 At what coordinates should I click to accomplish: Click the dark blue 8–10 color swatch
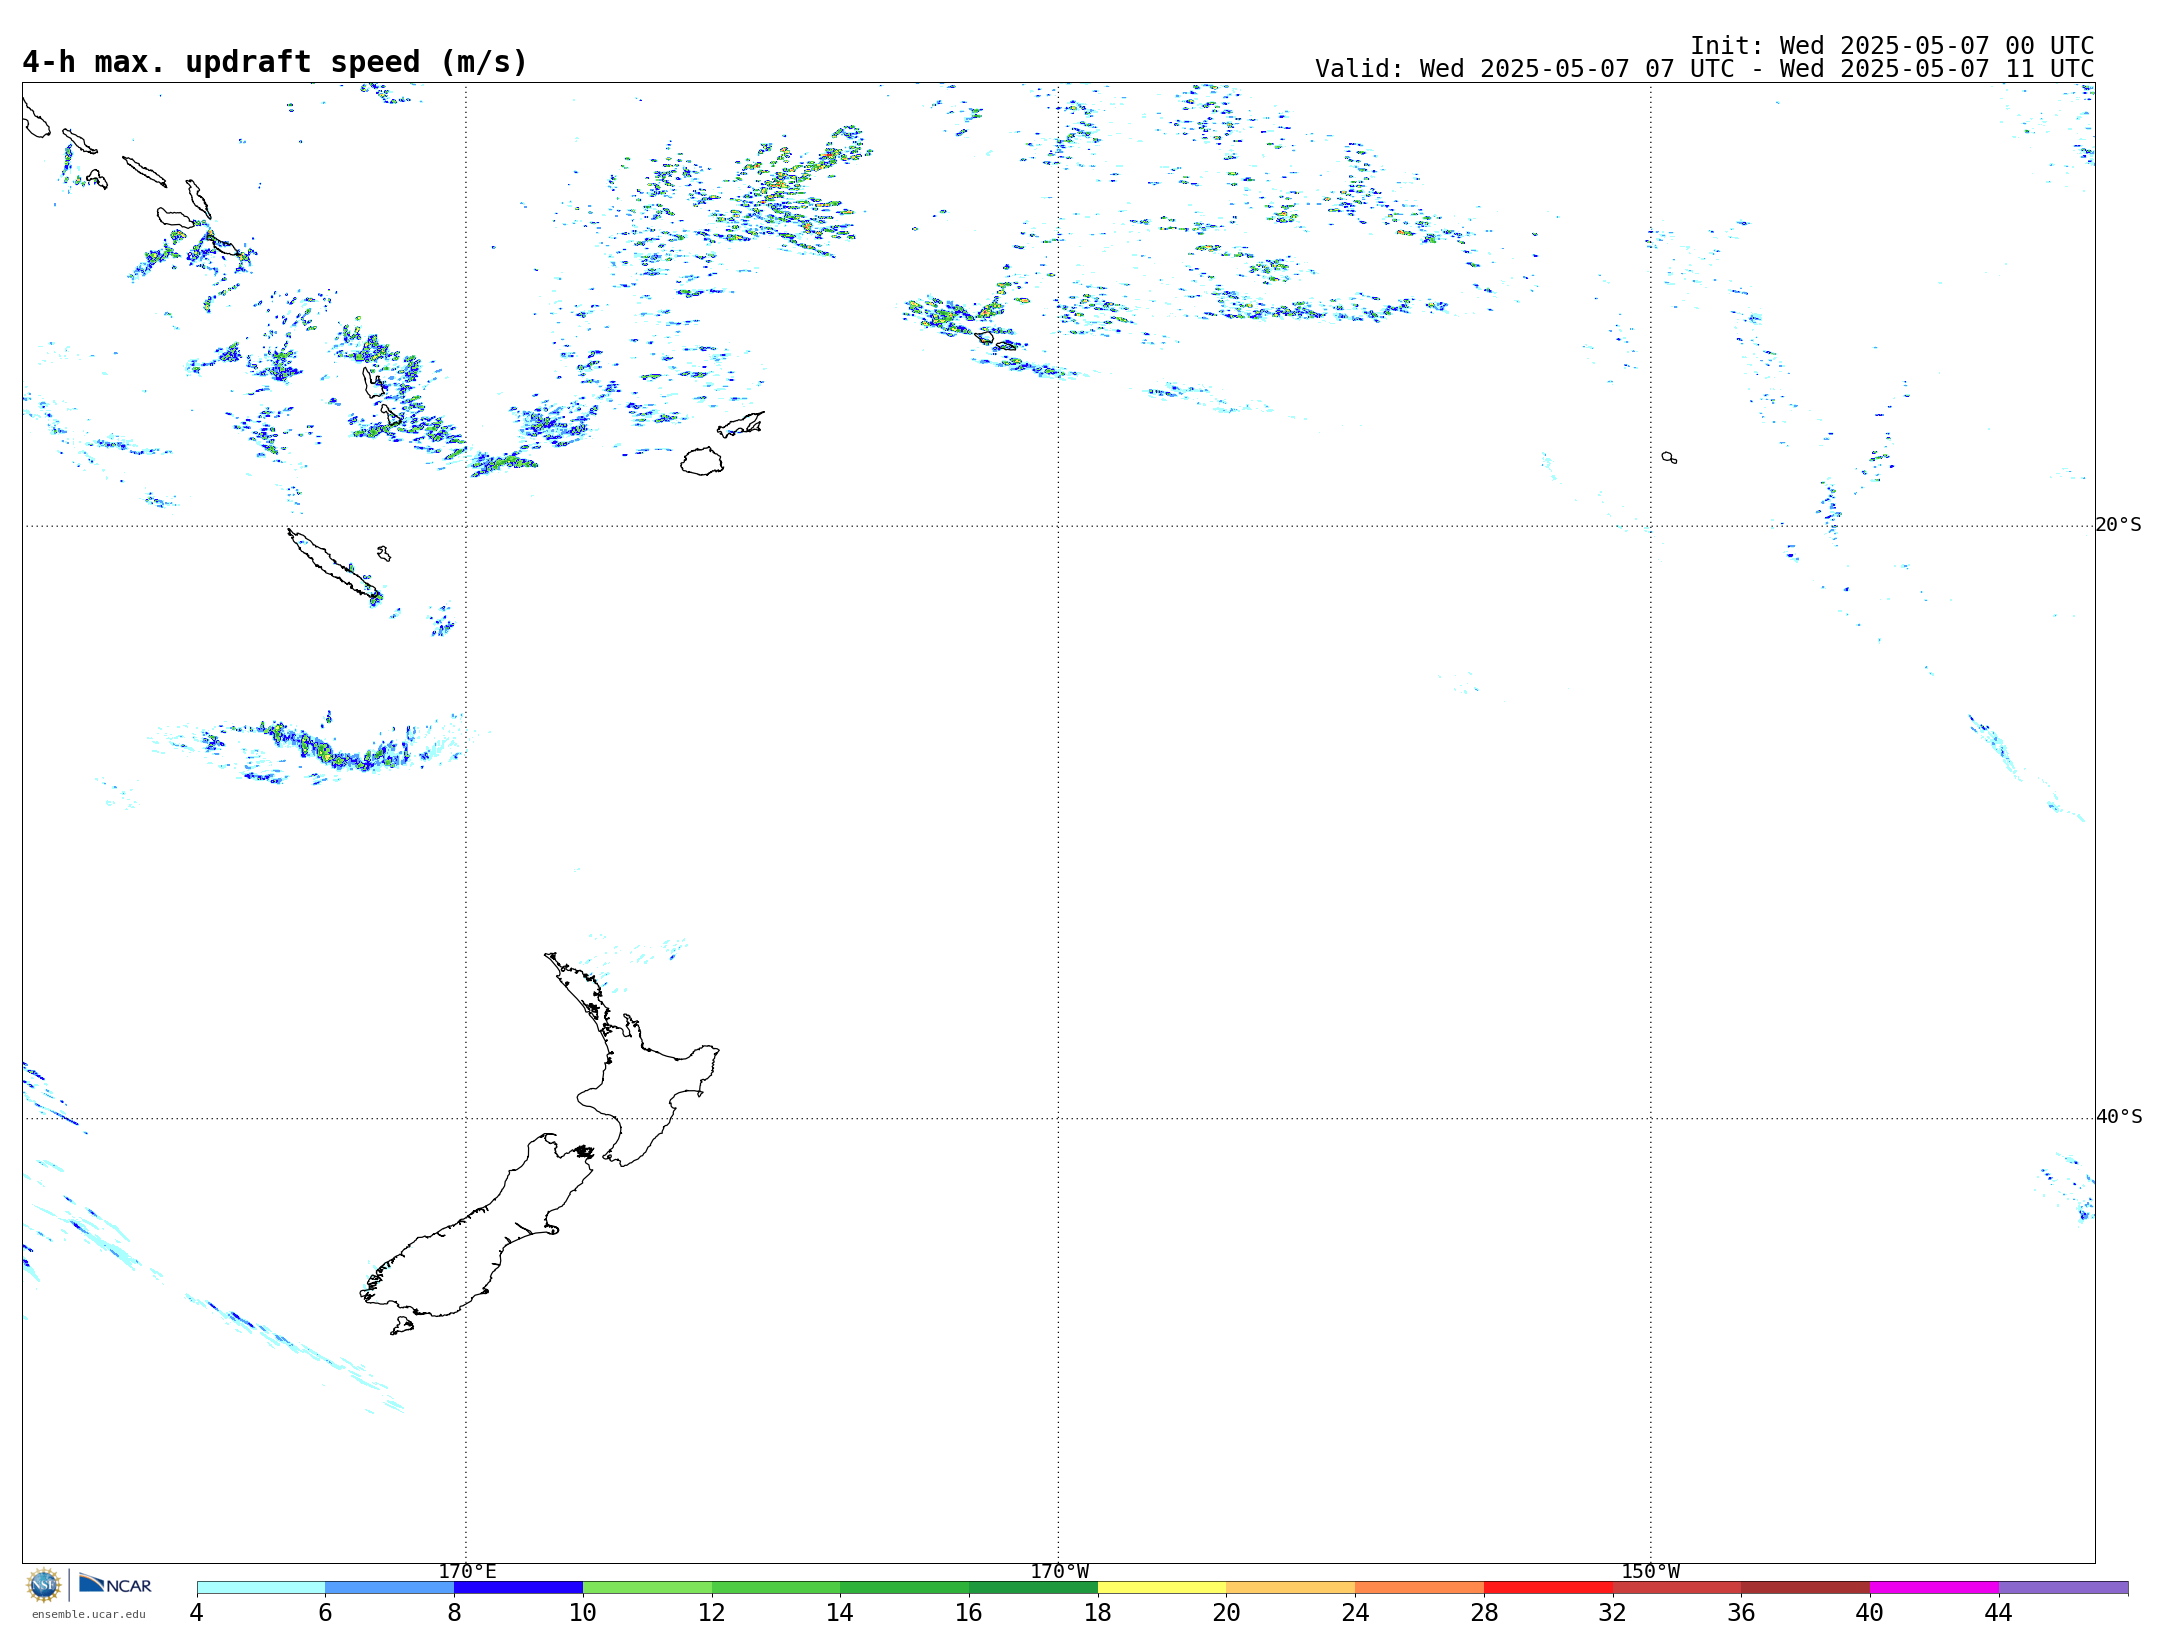tap(518, 1588)
